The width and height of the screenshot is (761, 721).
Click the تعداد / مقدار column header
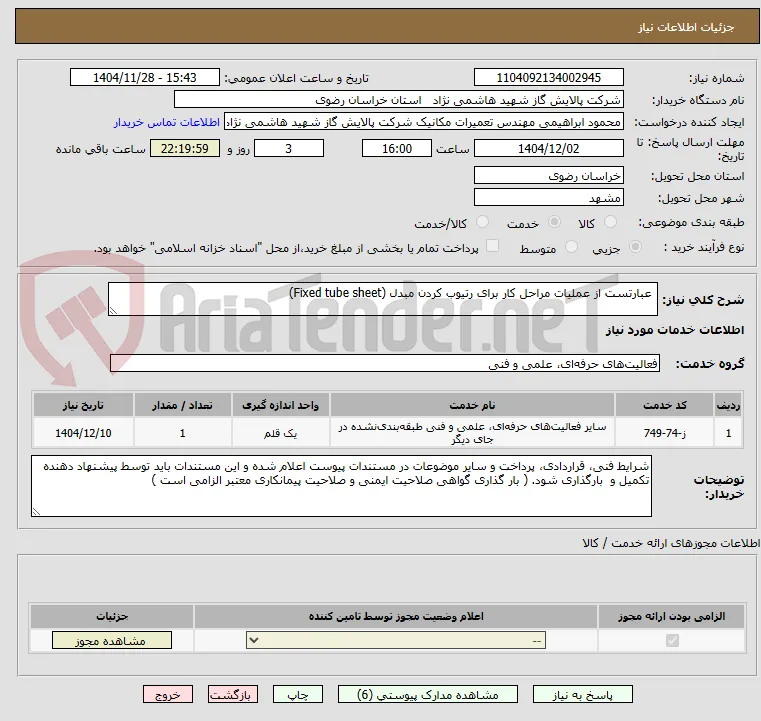coord(182,405)
